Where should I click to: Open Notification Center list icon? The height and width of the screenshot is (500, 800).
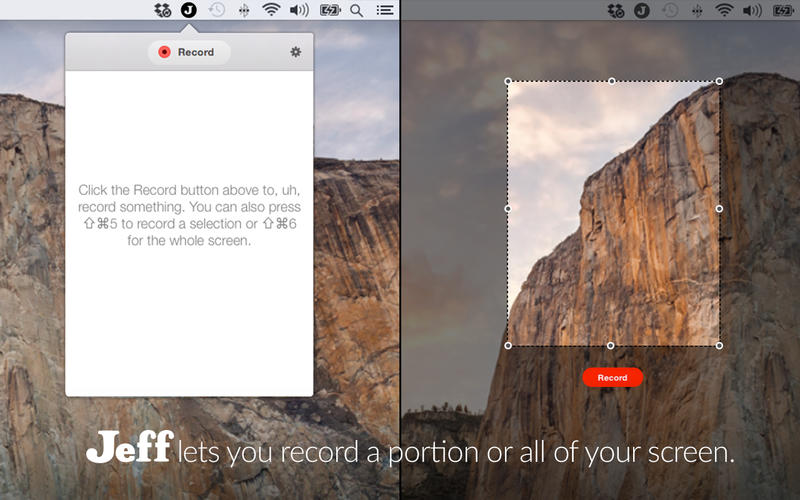[384, 11]
